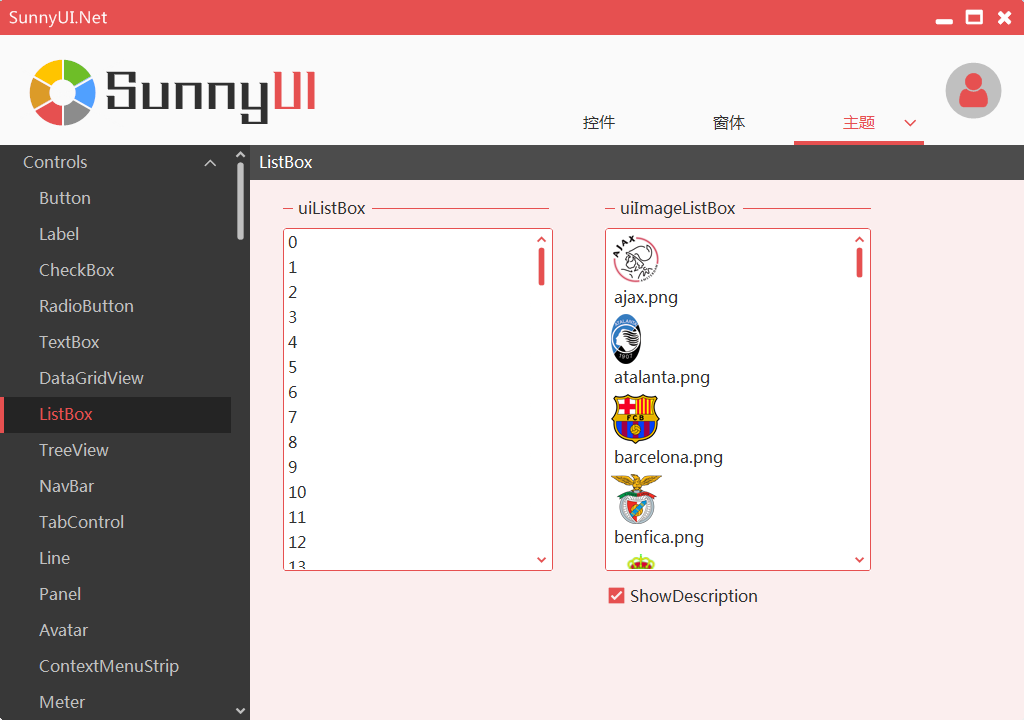Click sidebar scroll up arrow
The width and height of the screenshot is (1024, 720).
pos(240,155)
